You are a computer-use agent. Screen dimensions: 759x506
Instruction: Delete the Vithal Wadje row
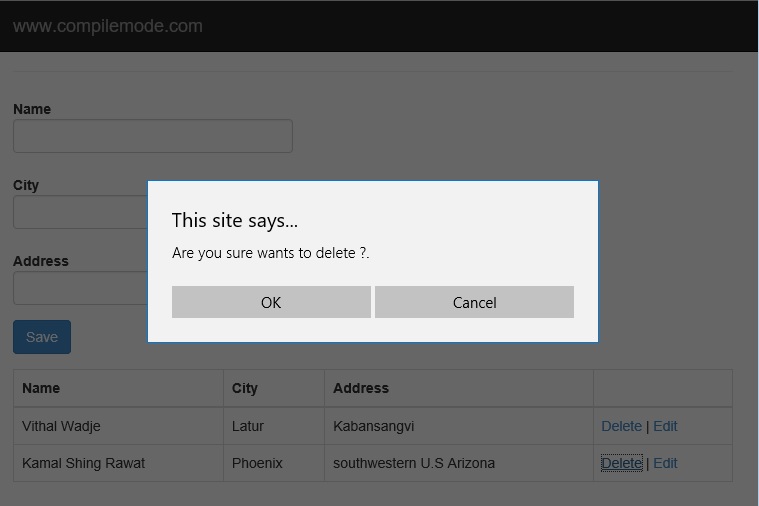pyautogui.click(x=621, y=426)
